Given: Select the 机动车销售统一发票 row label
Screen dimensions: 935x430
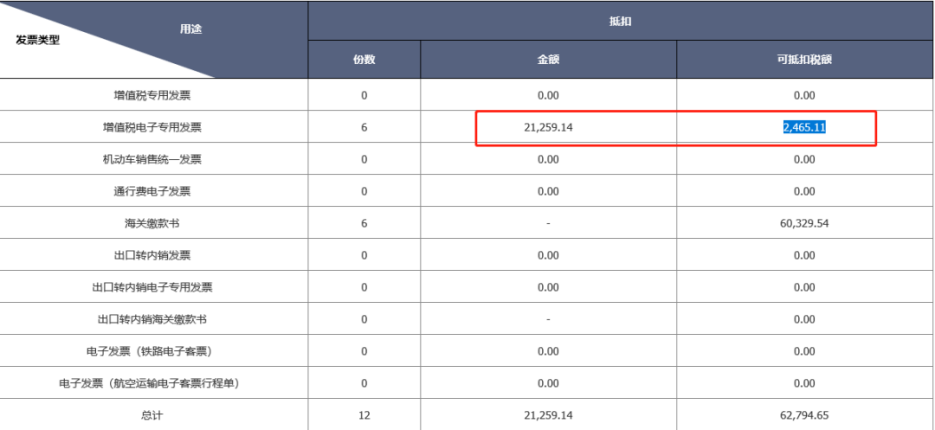Looking at the screenshot, I should tap(152, 159).
